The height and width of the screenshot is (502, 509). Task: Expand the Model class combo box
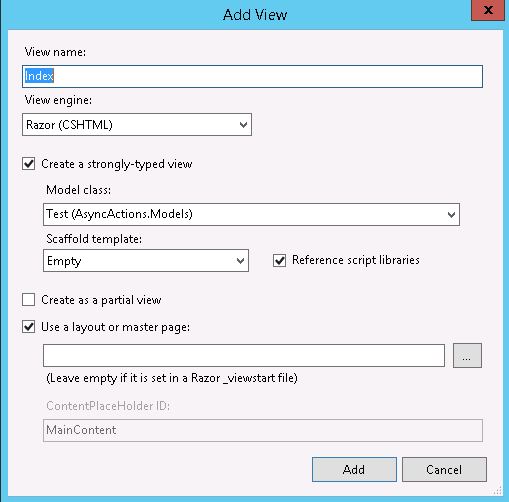251,214
